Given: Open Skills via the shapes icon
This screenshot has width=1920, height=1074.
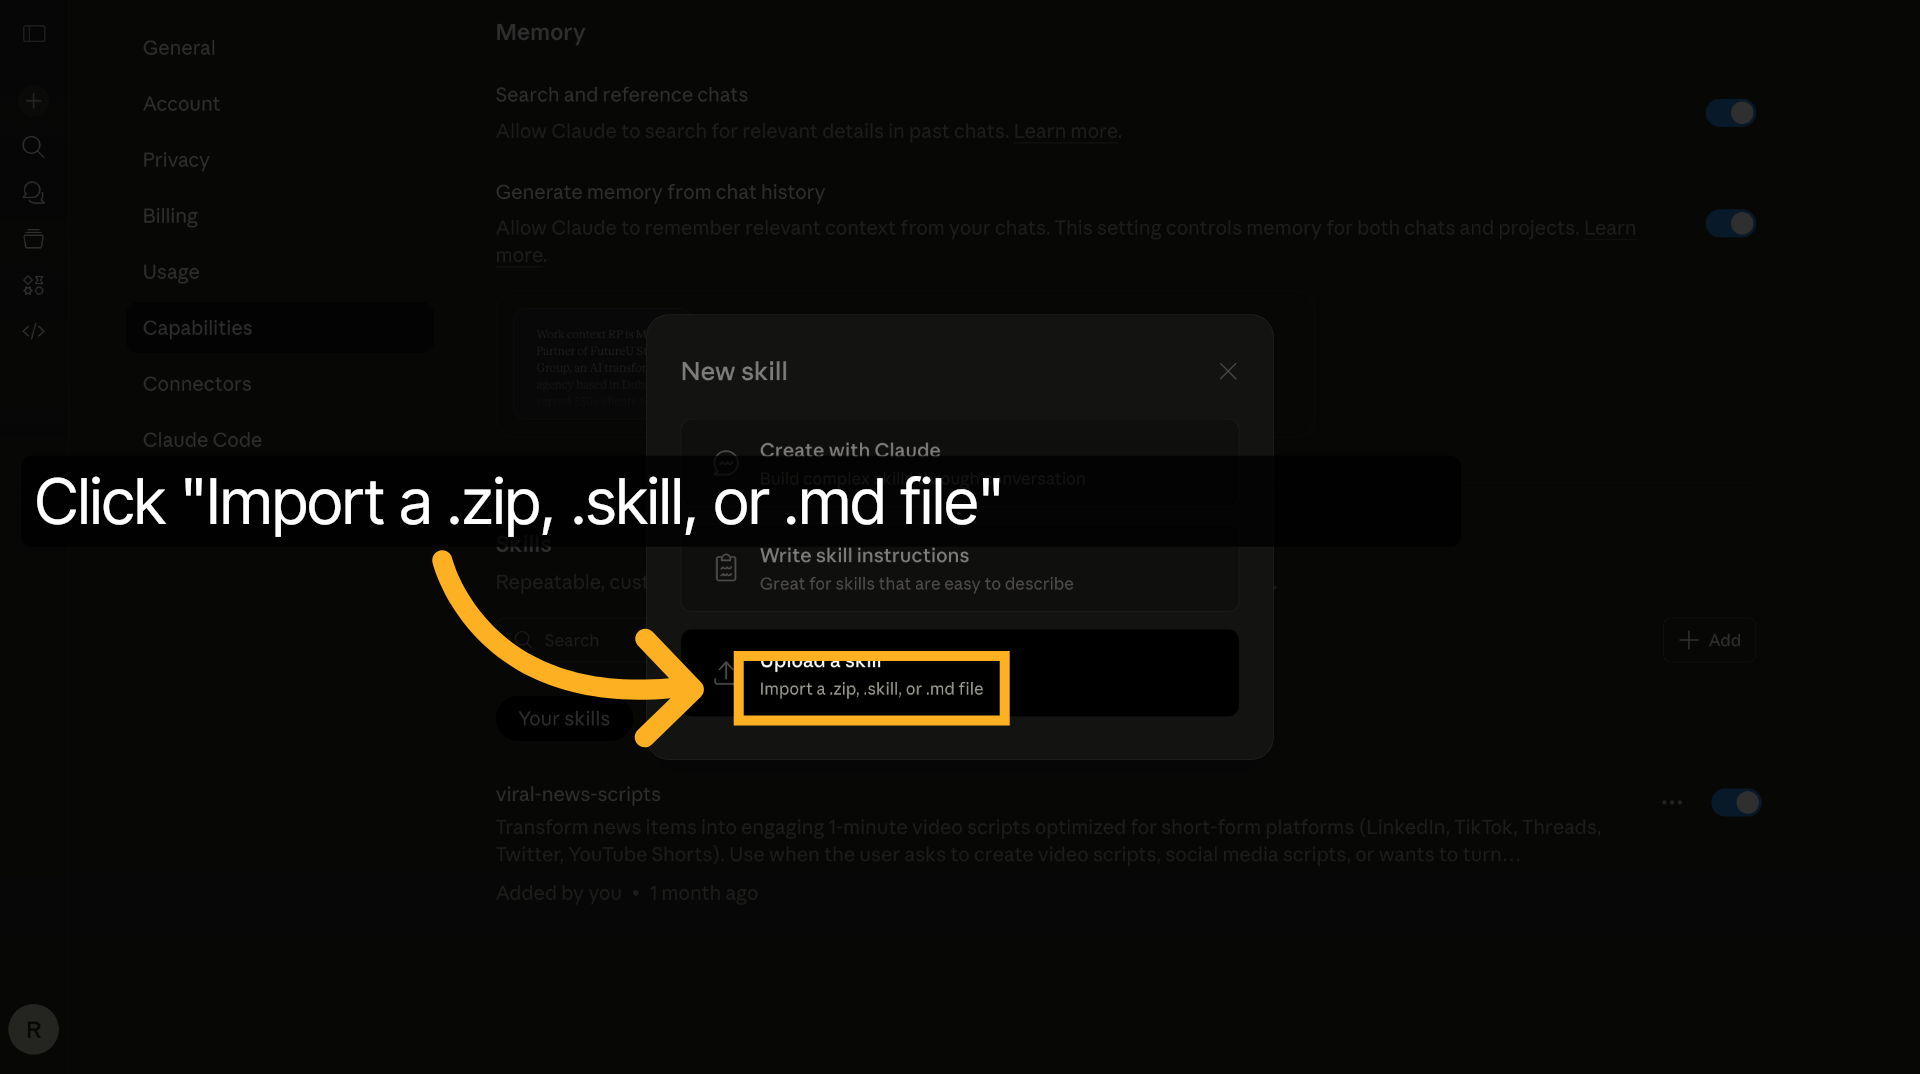Looking at the screenshot, I should point(33,285).
